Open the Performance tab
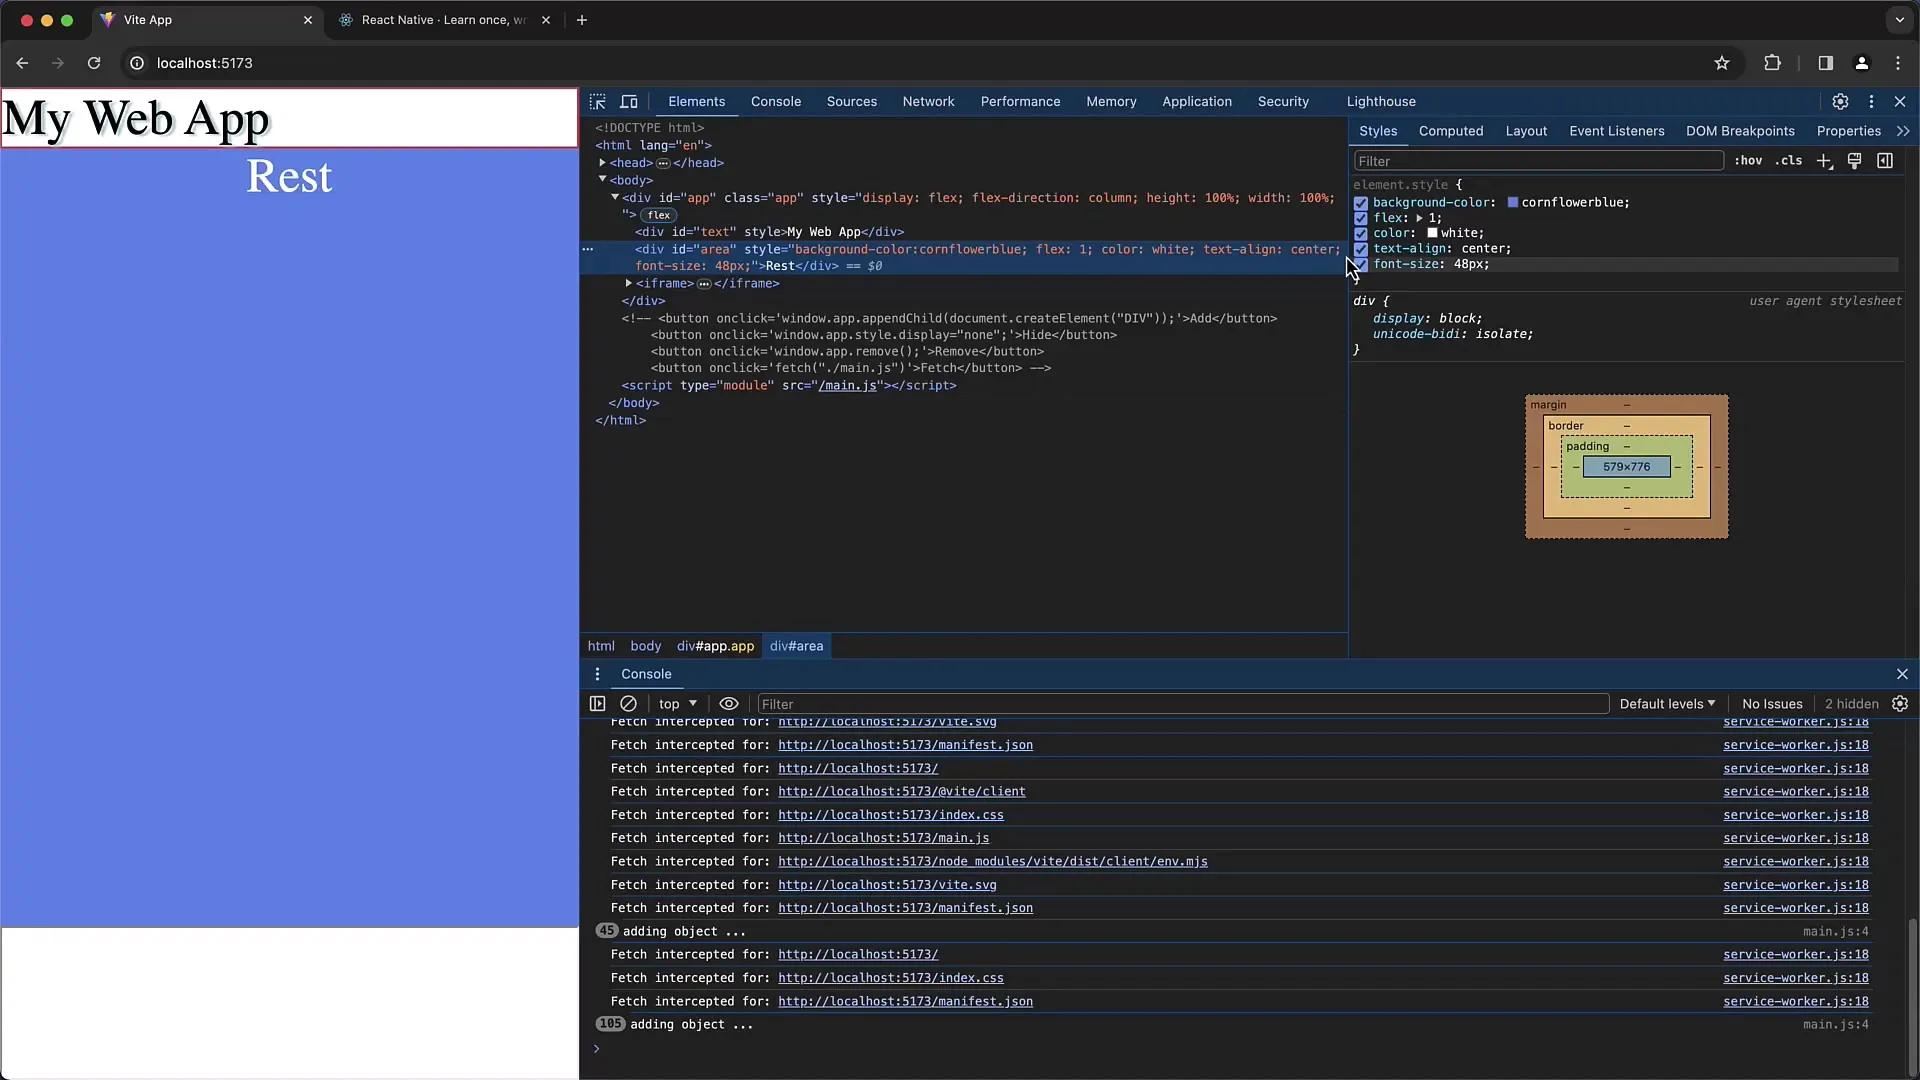 coord(1020,102)
